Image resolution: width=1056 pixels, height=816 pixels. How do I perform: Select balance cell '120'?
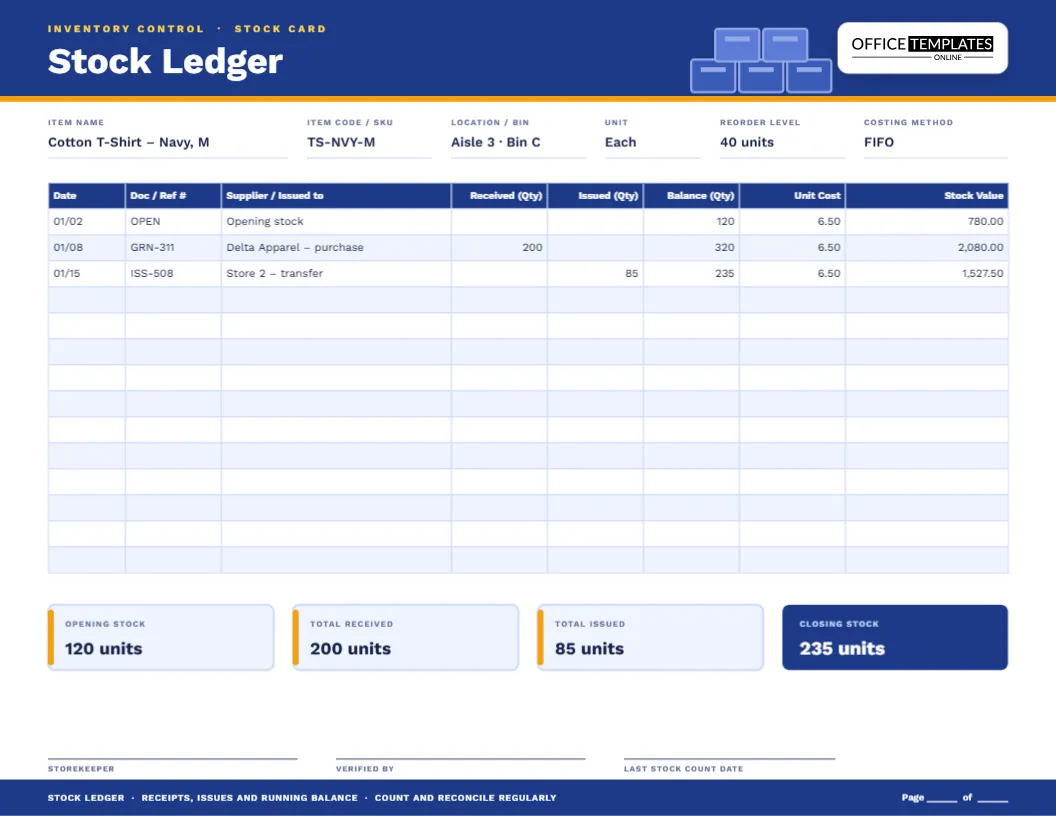click(692, 222)
